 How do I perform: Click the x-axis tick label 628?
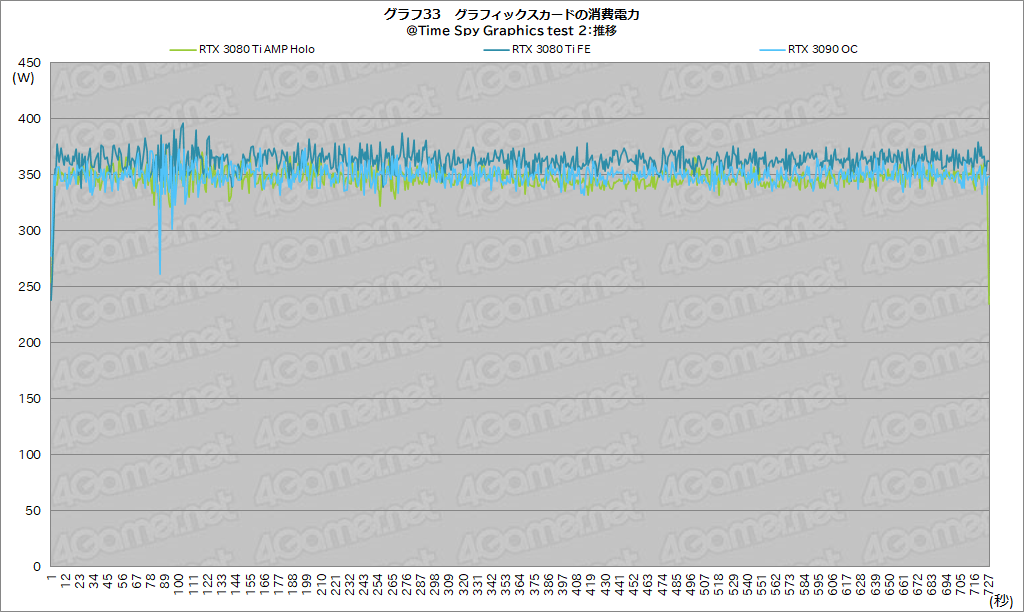(861, 584)
